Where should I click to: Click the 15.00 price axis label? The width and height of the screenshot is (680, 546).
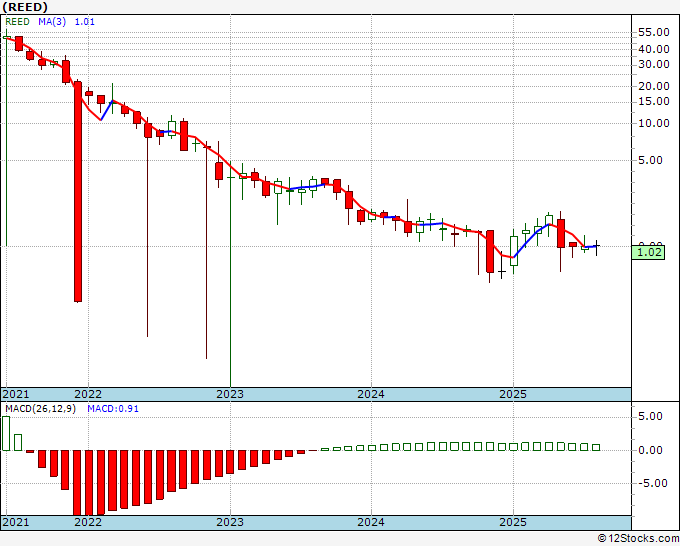654,101
